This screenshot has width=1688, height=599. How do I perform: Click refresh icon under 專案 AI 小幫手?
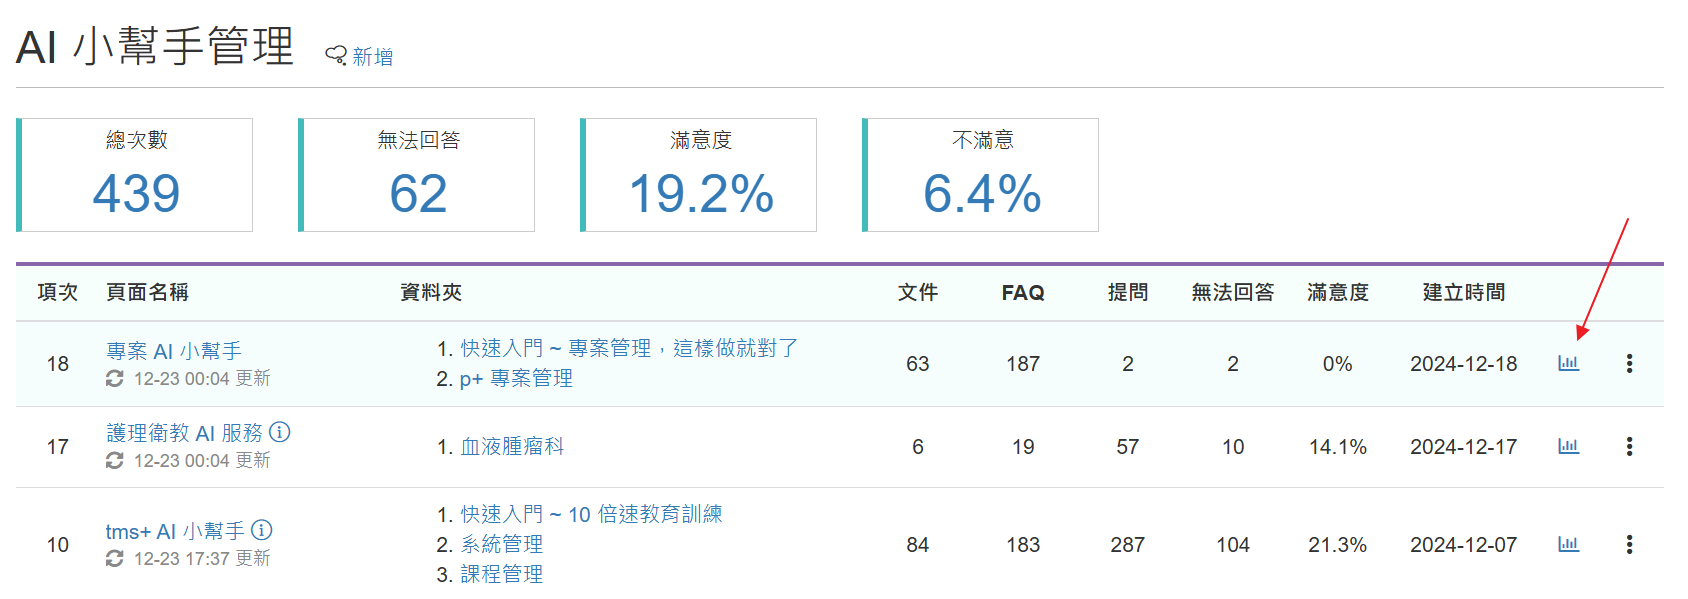coord(115,379)
